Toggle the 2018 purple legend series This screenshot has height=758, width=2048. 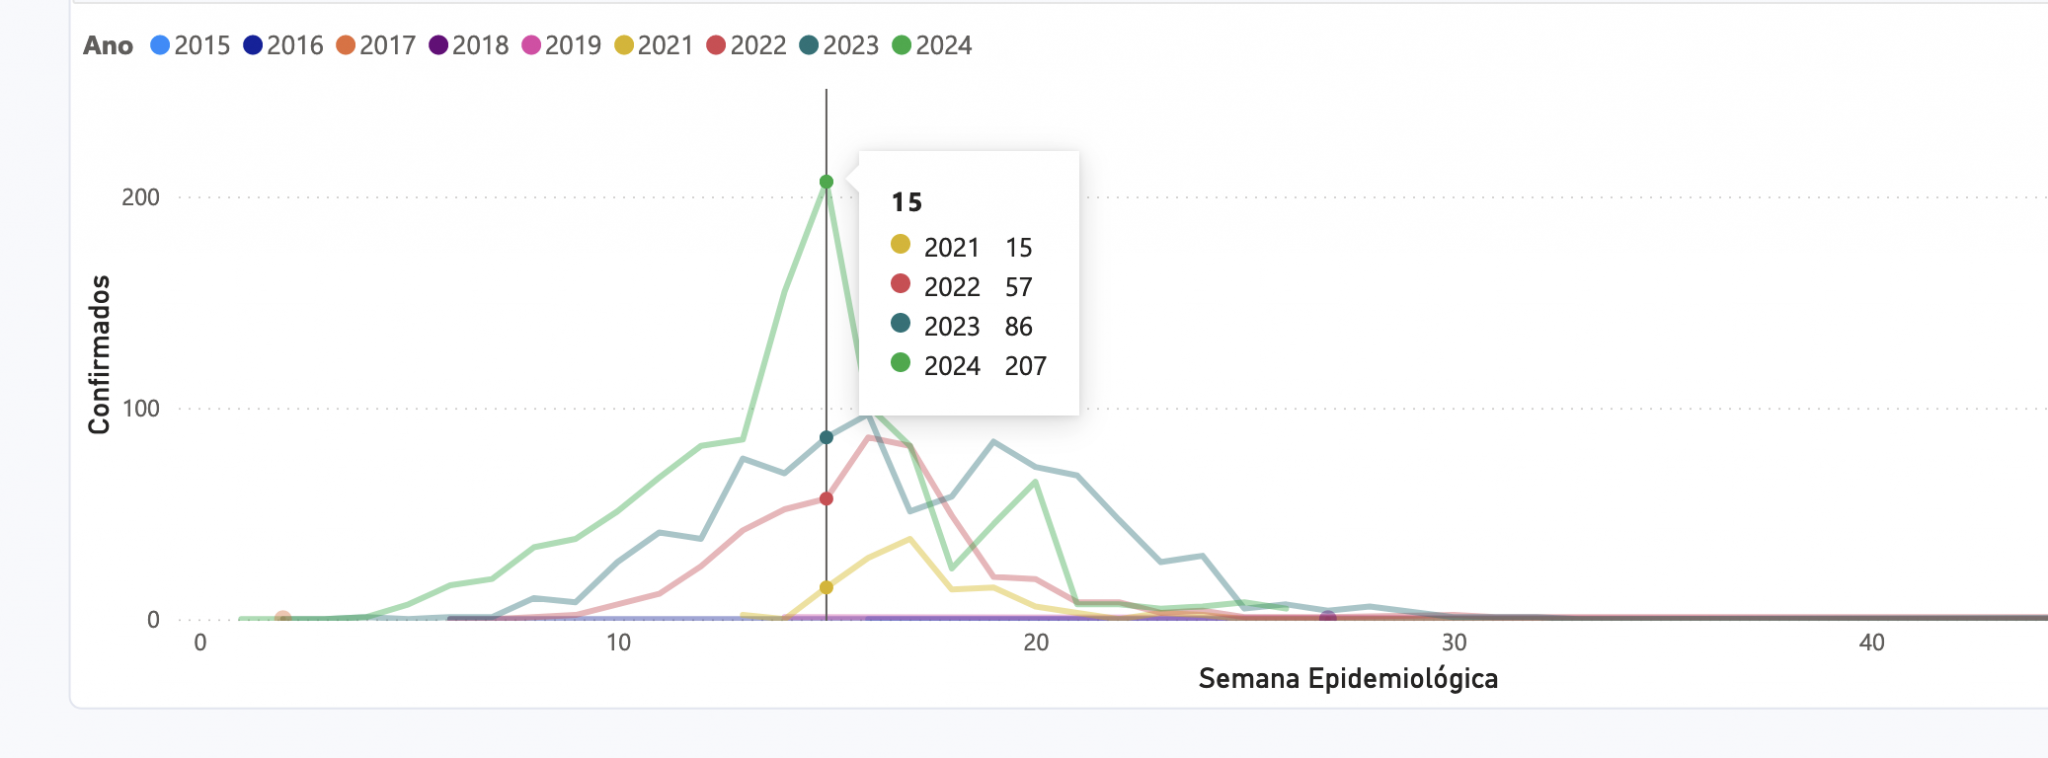coord(468,46)
